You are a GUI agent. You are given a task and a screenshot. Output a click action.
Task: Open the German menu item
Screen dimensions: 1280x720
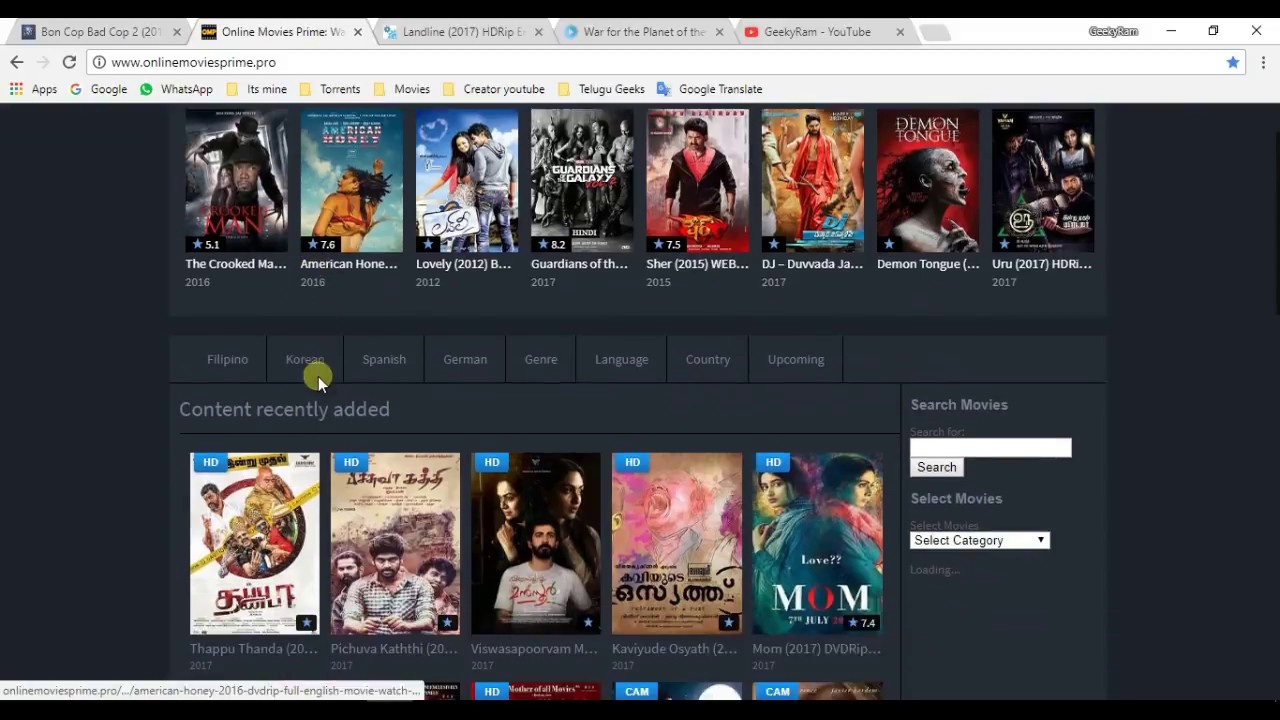click(465, 359)
